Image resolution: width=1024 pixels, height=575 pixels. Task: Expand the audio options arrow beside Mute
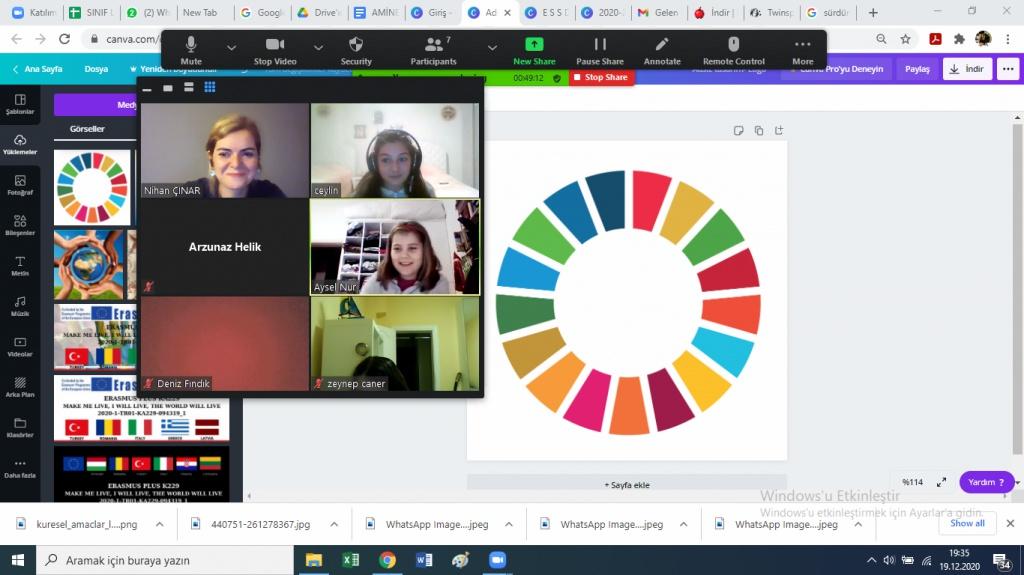tap(232, 47)
